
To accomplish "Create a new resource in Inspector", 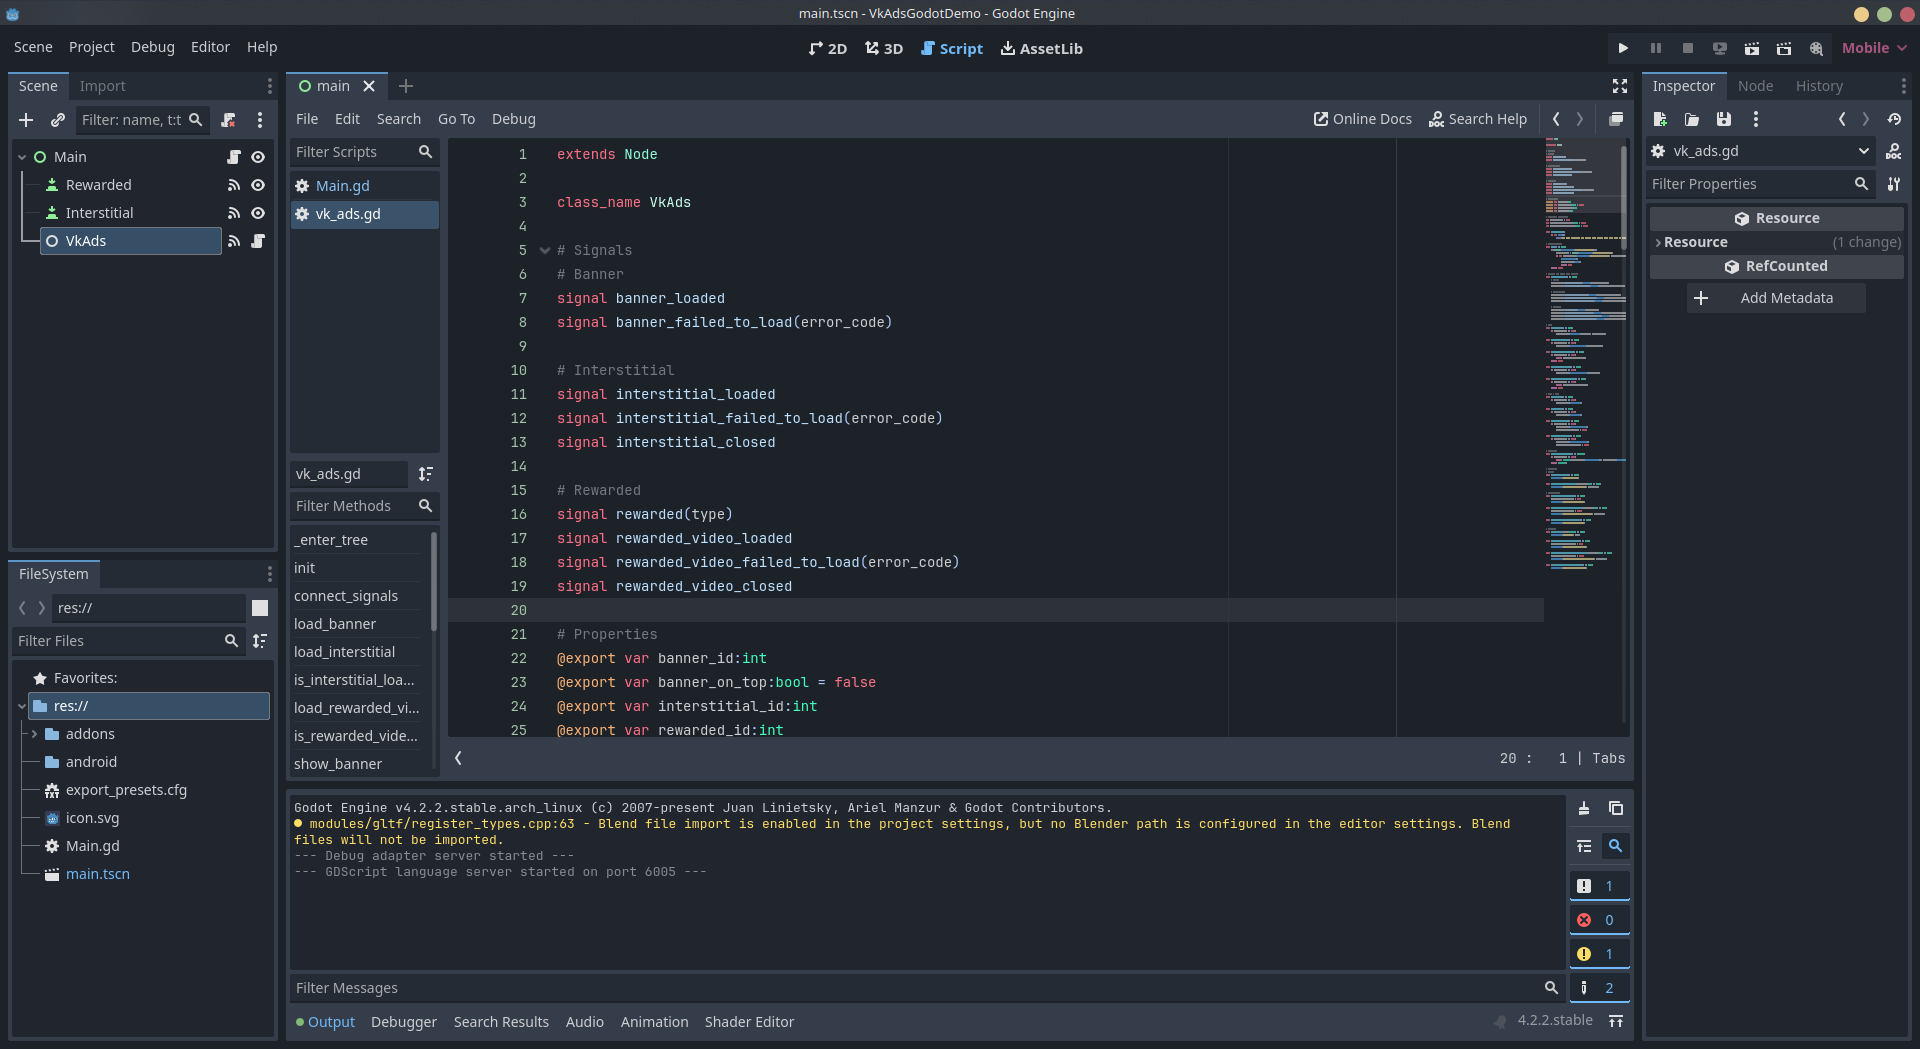I will [x=1660, y=119].
